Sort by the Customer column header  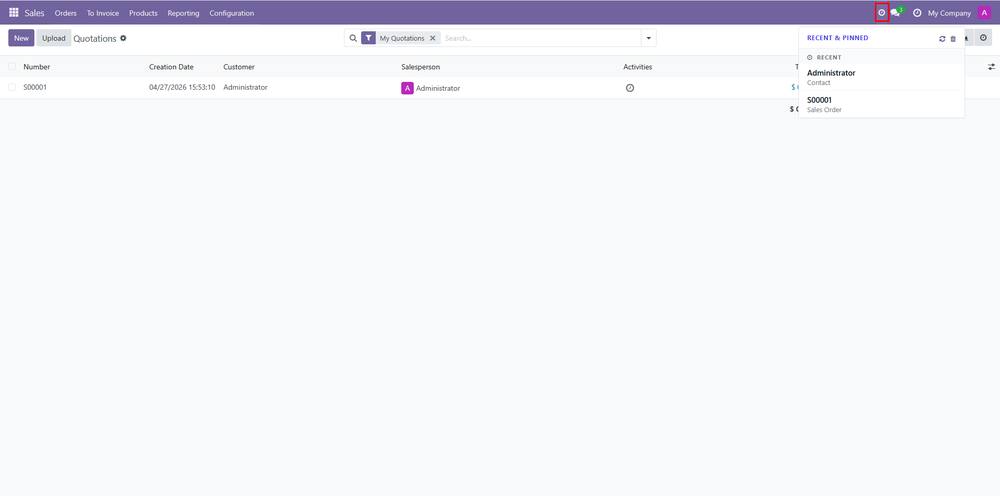[239, 67]
